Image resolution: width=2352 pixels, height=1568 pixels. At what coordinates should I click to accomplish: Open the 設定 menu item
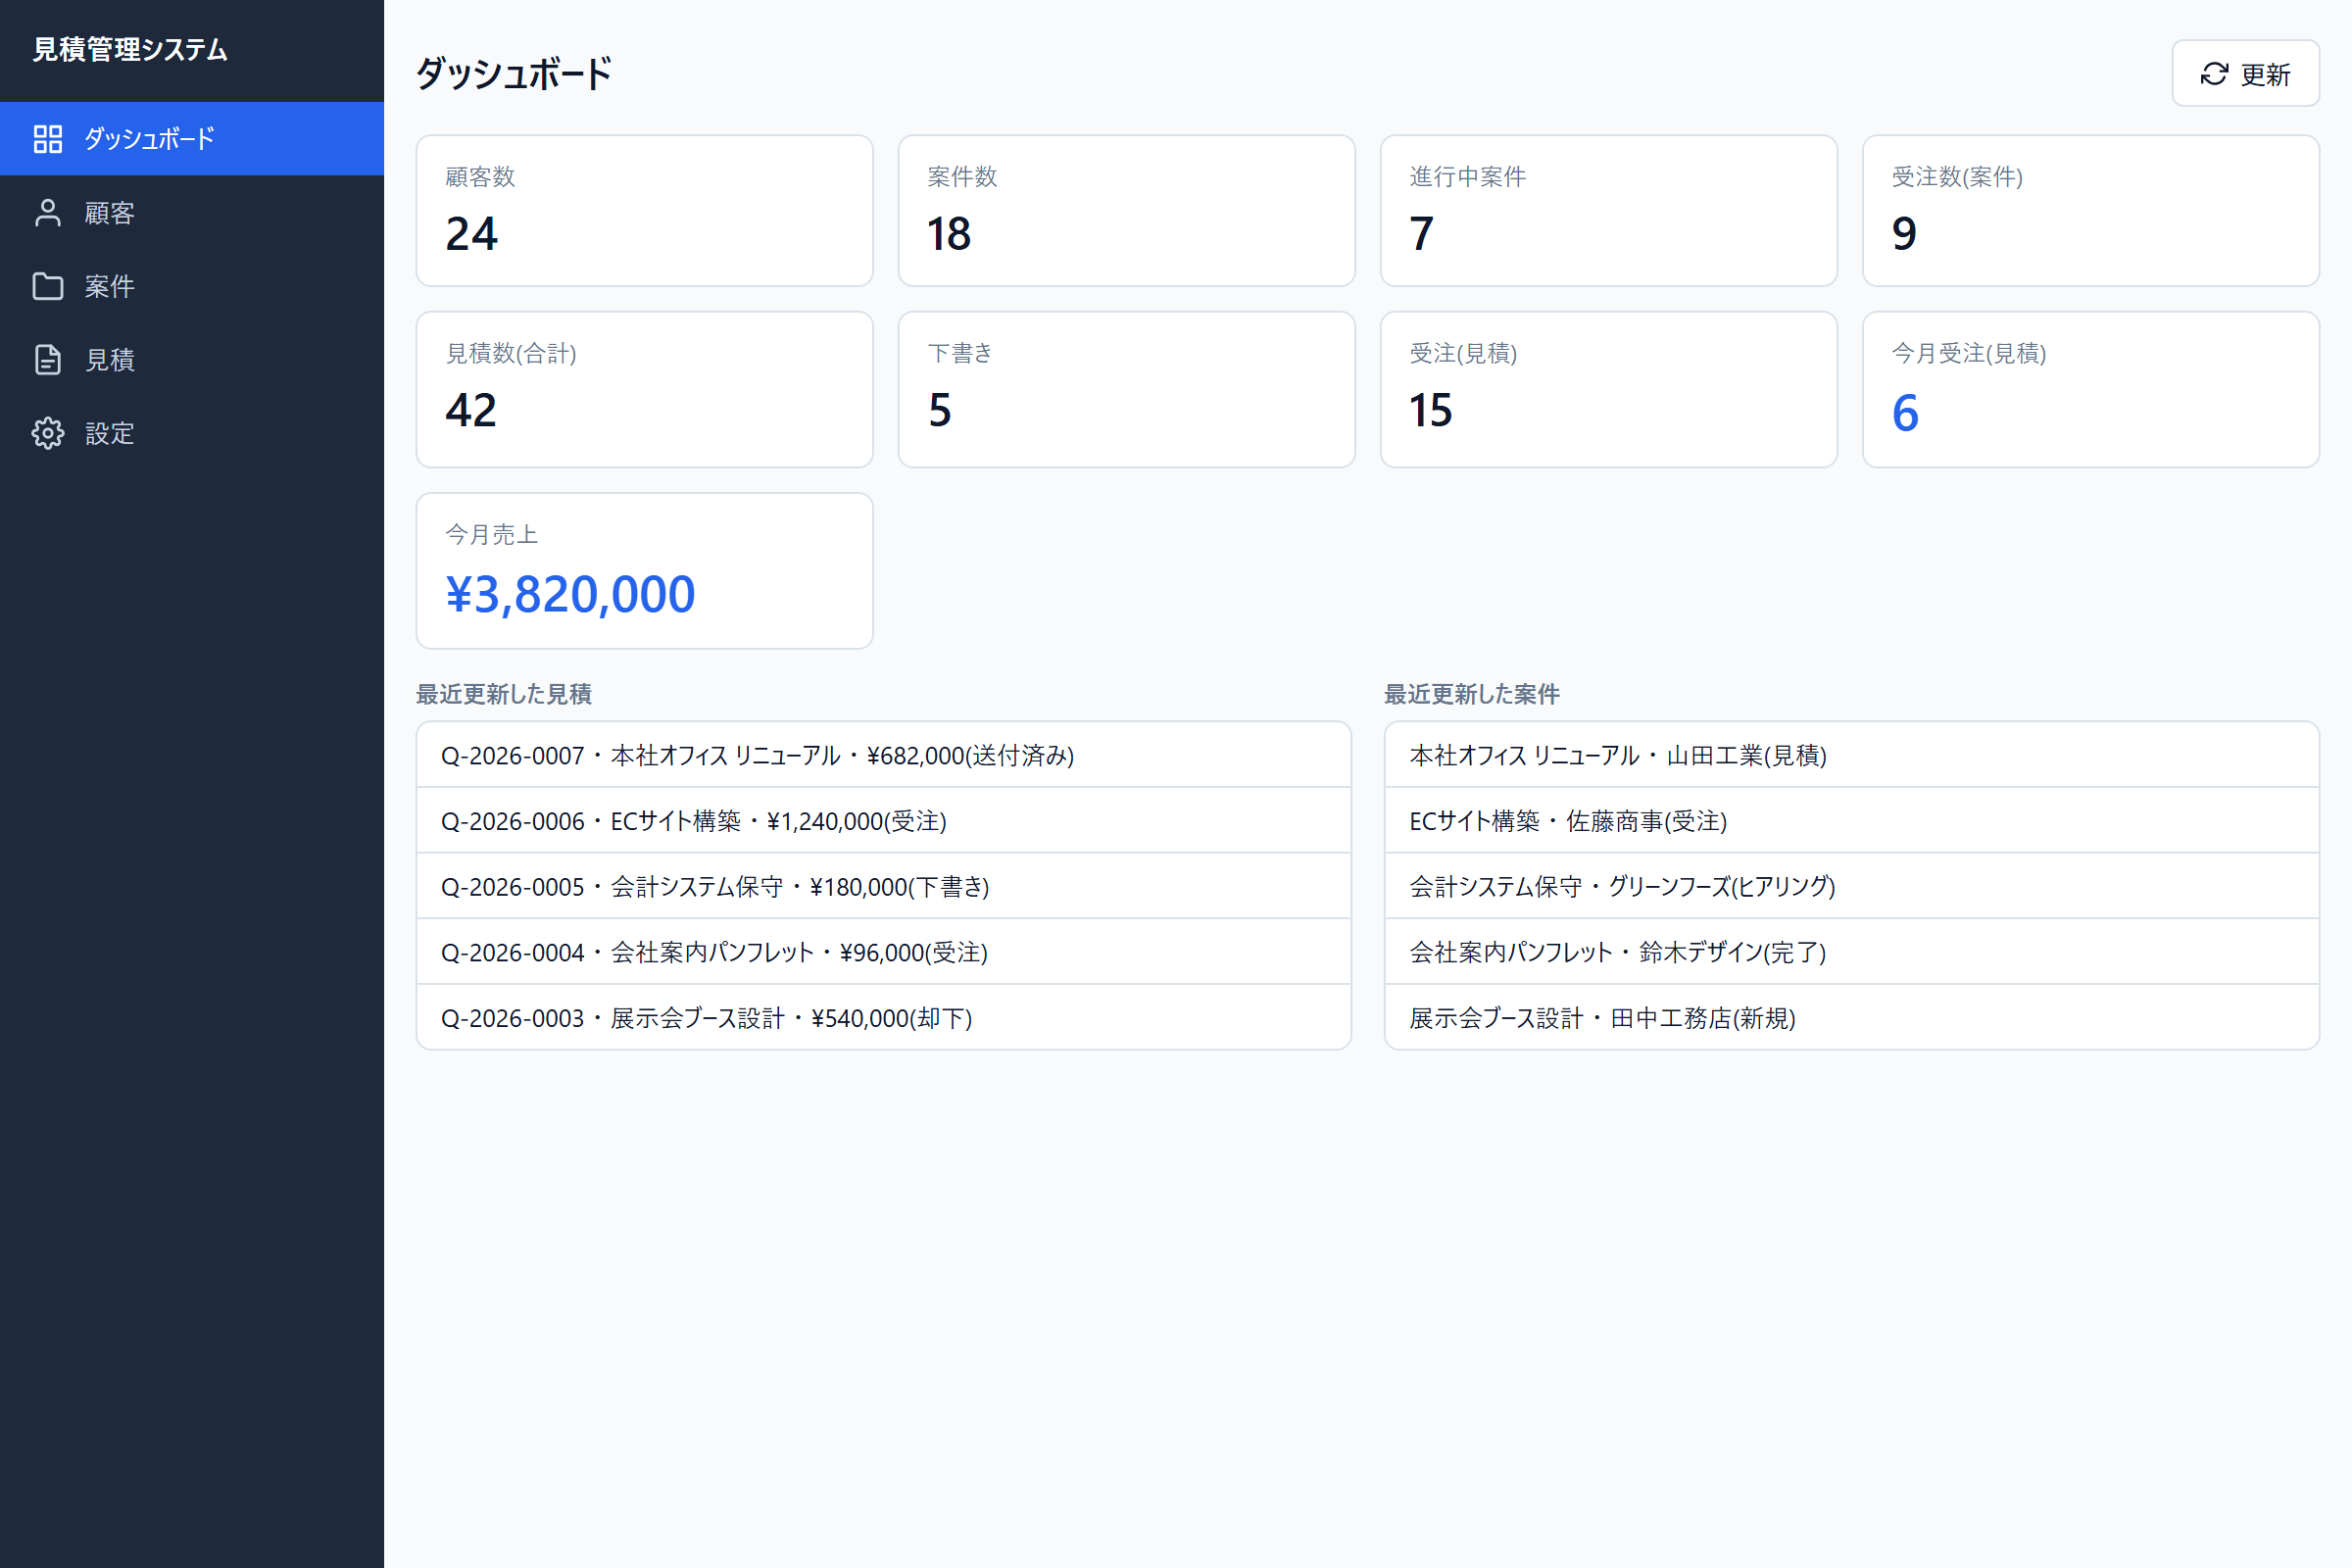[x=192, y=433]
